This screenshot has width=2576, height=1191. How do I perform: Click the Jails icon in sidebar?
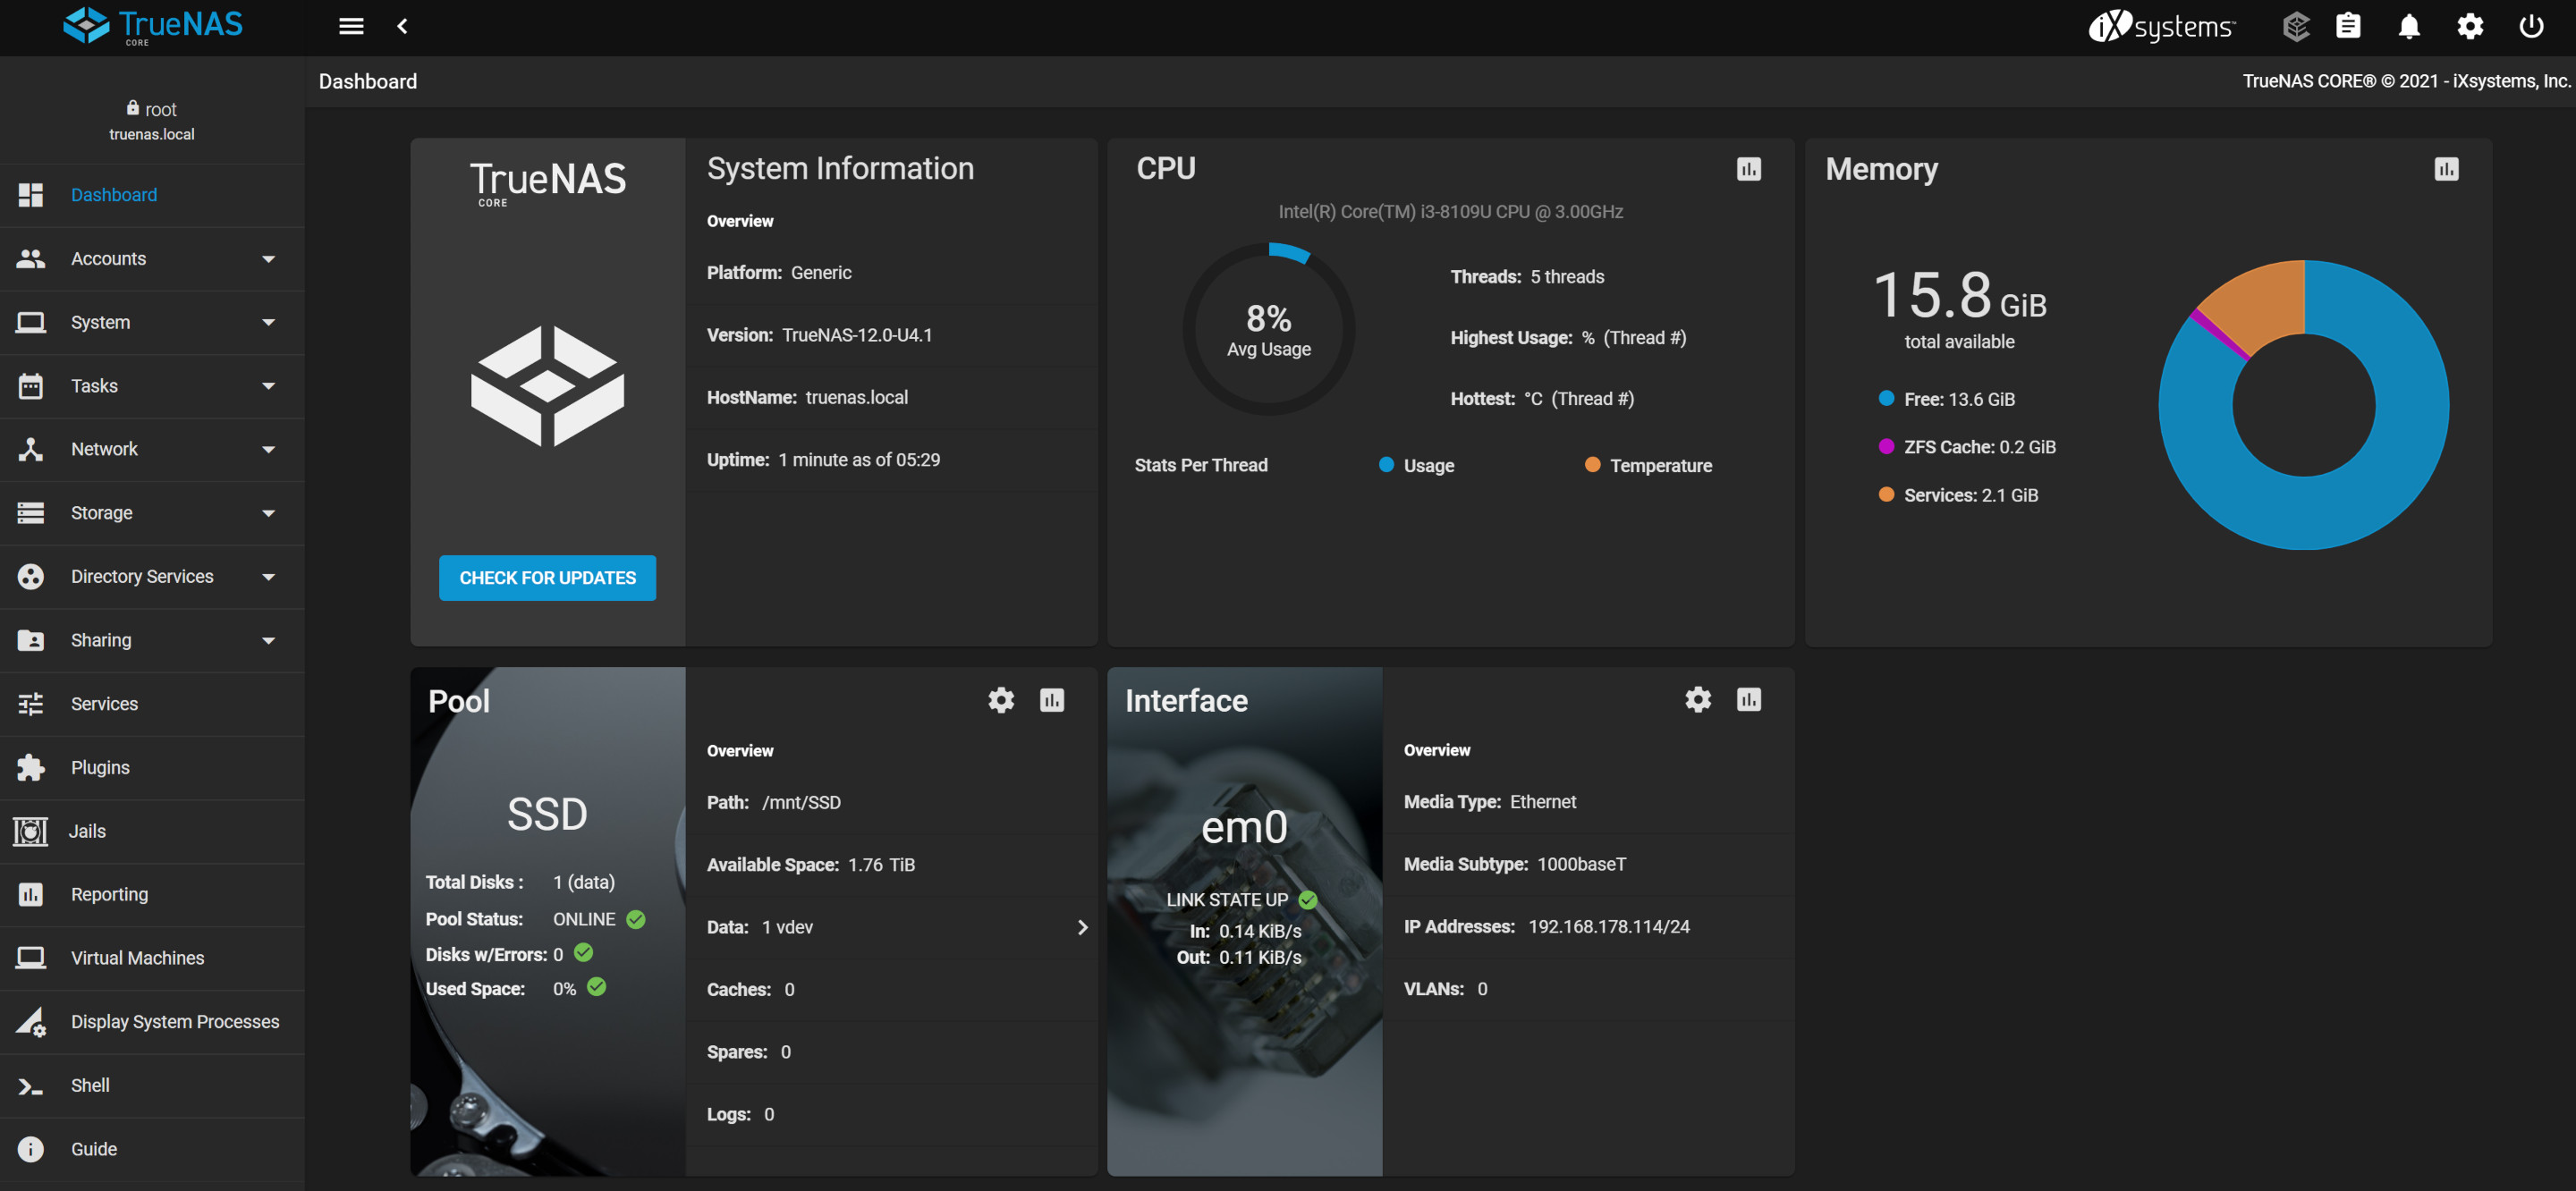click(30, 831)
